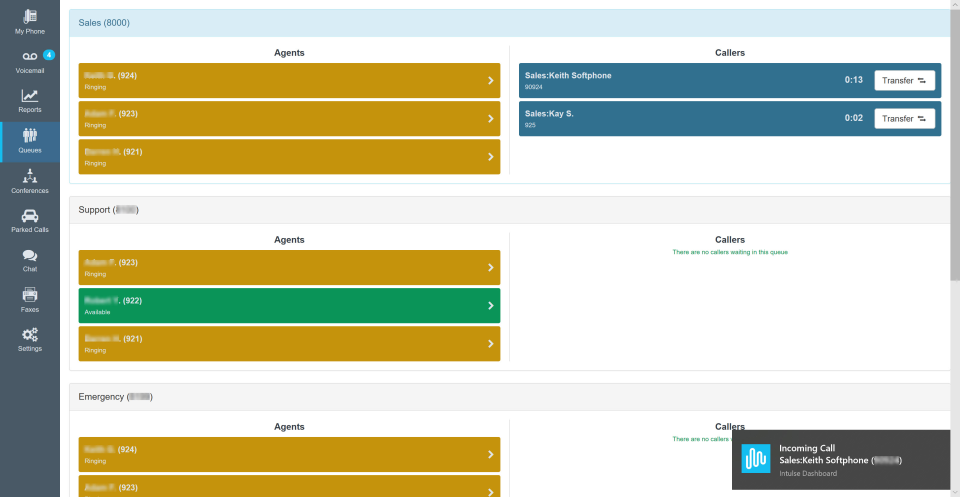Open Settings gears icon
960x497 pixels.
coord(29,335)
